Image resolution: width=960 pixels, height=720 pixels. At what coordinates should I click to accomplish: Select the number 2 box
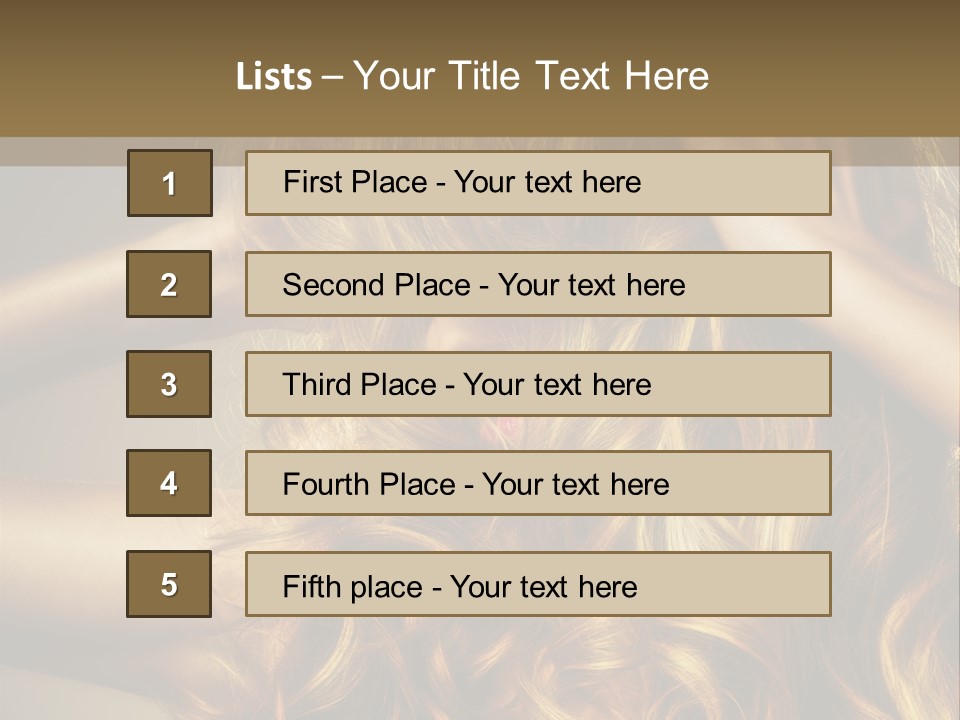tap(169, 284)
